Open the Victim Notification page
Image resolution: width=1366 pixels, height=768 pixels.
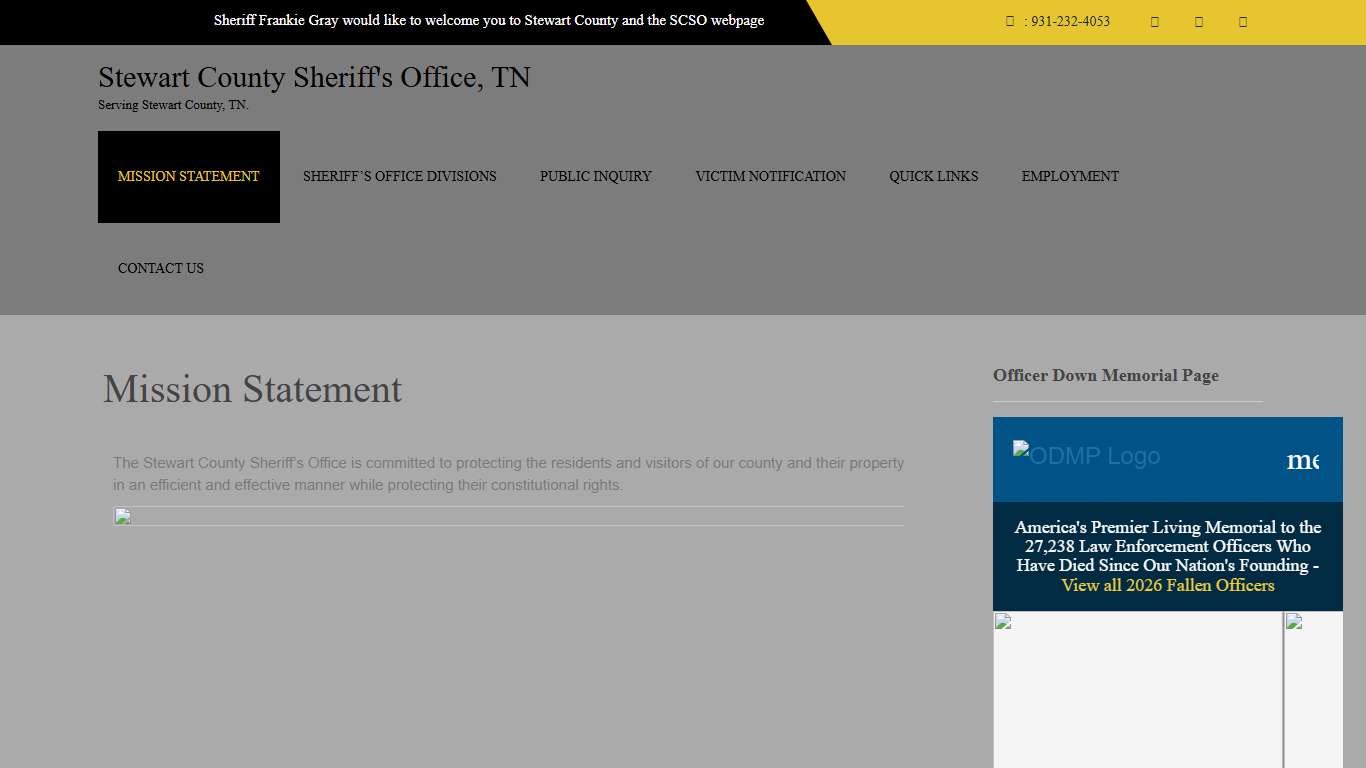coord(770,176)
